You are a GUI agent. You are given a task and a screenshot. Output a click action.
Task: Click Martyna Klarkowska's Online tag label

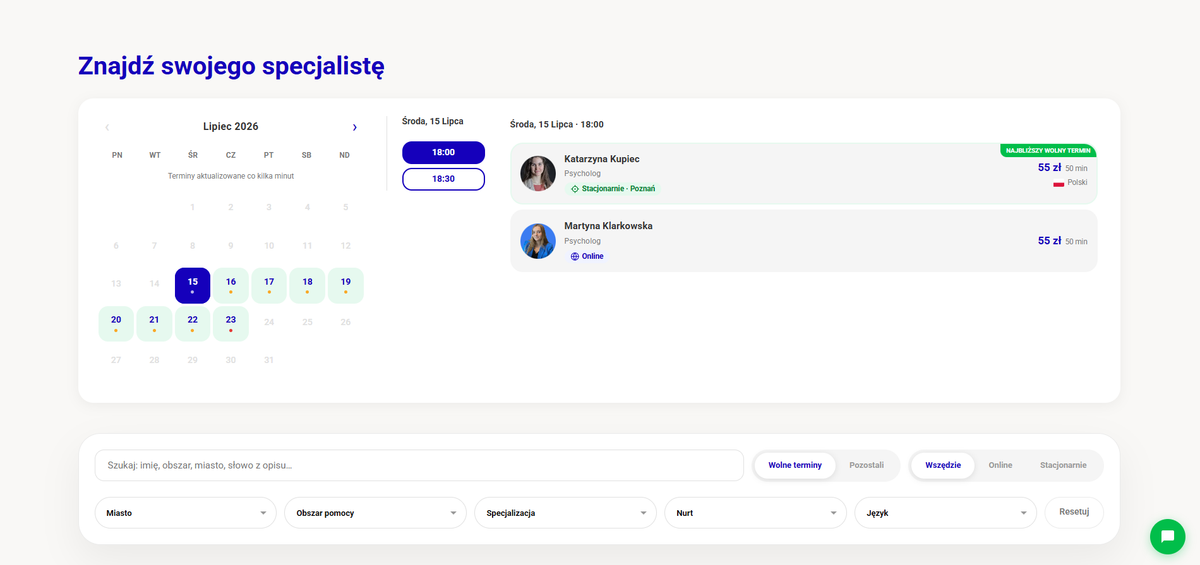593,257
